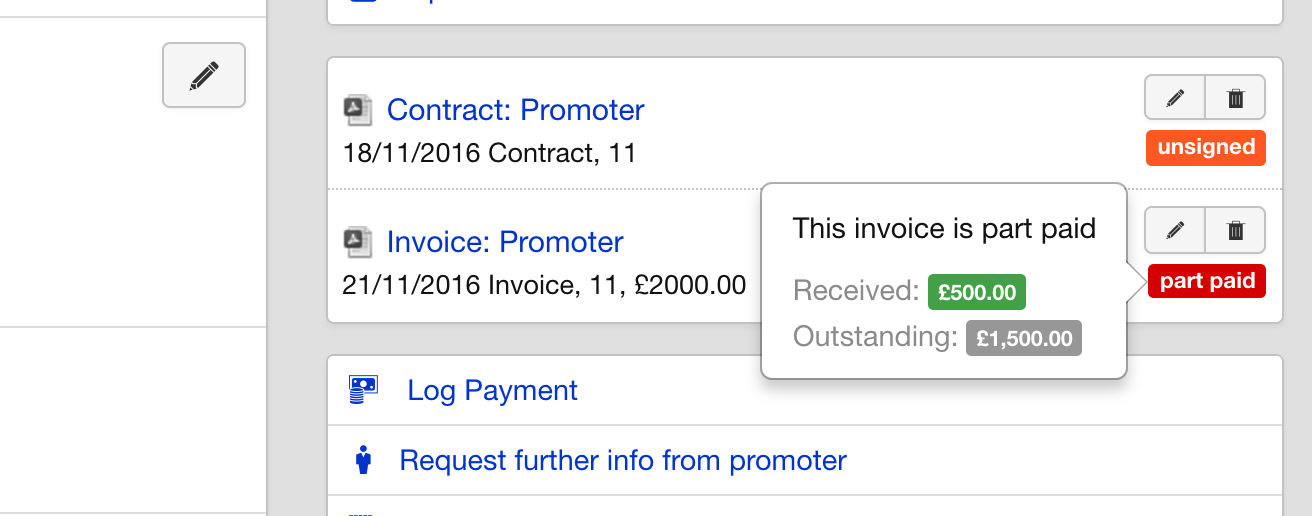Click the 21/11/2016 Invoice £2000.00 details text
The image size is (1312, 516).
(544, 285)
